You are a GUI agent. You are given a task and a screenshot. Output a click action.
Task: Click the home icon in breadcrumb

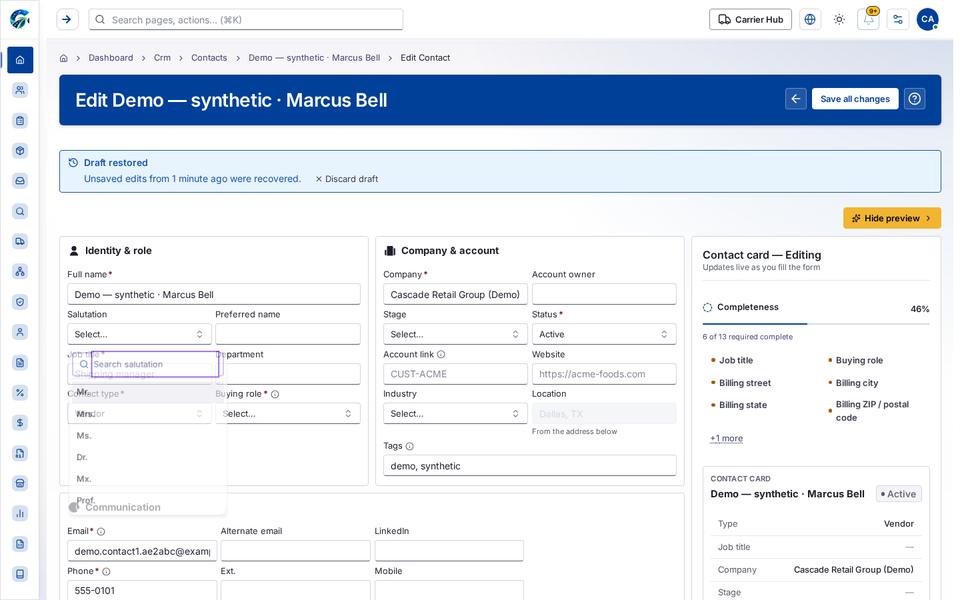point(64,58)
